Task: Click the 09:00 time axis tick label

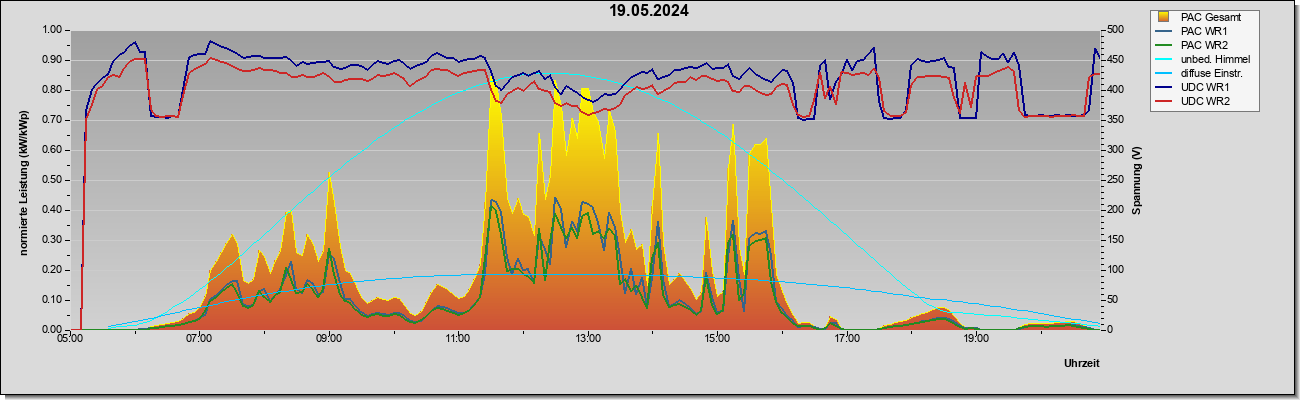Action: coord(329,340)
